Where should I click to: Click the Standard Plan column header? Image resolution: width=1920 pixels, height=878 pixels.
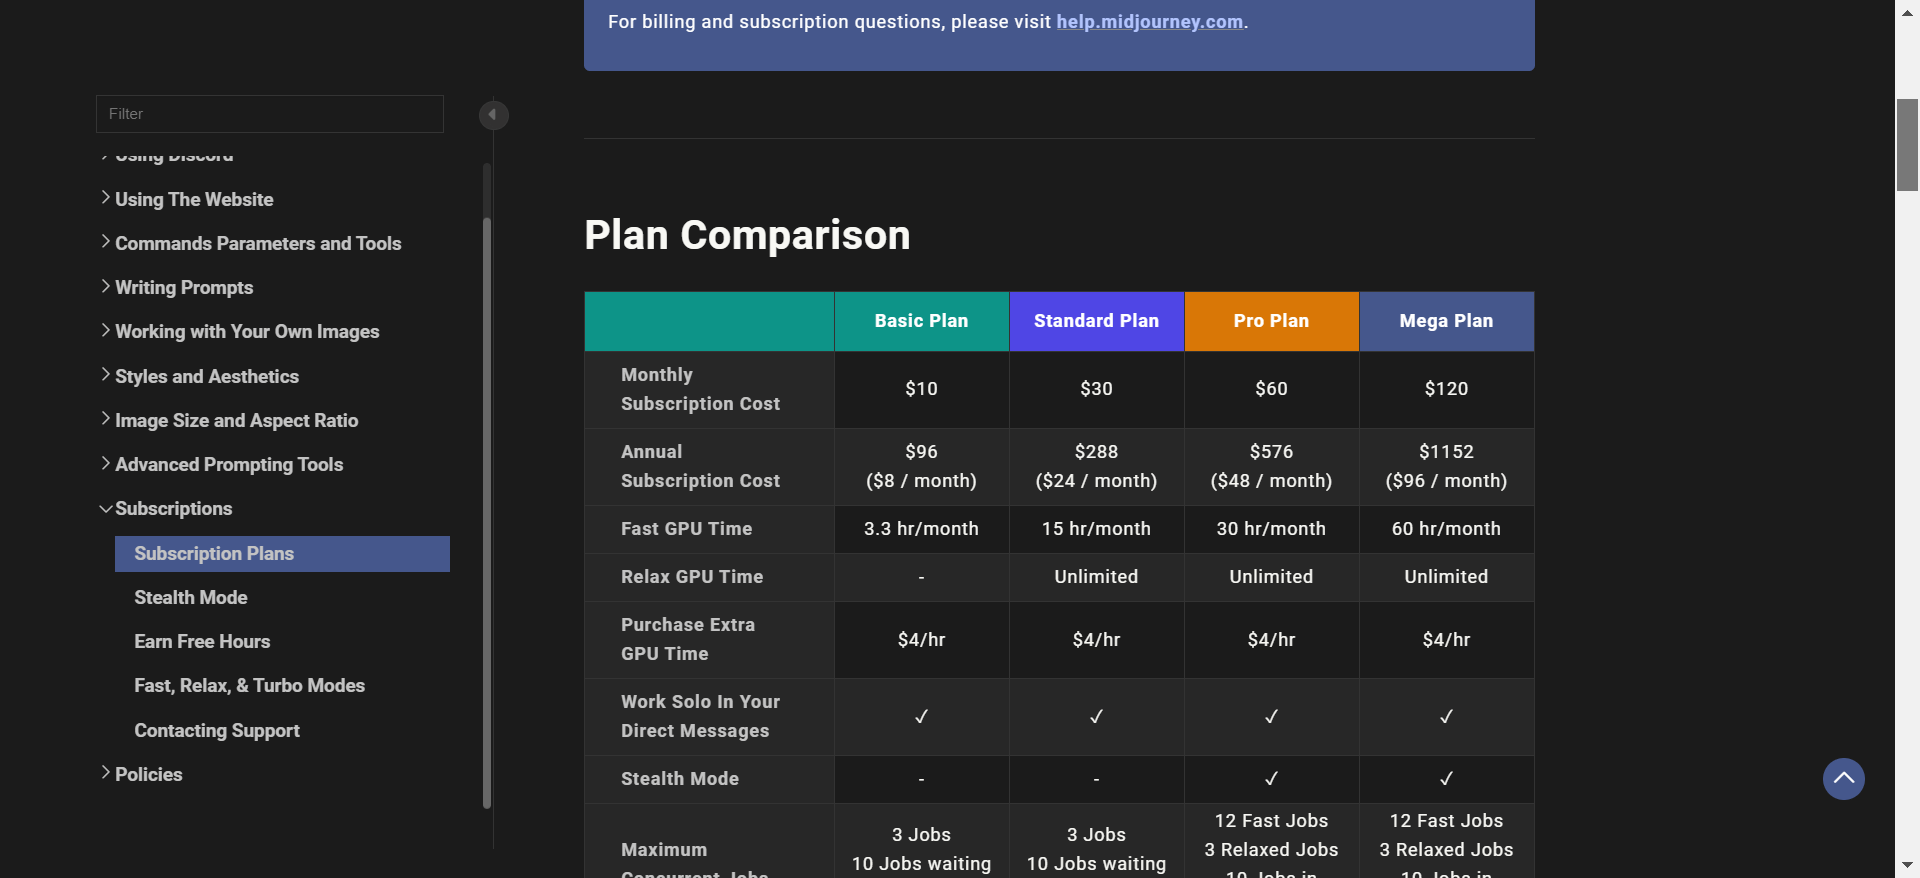[1096, 321]
